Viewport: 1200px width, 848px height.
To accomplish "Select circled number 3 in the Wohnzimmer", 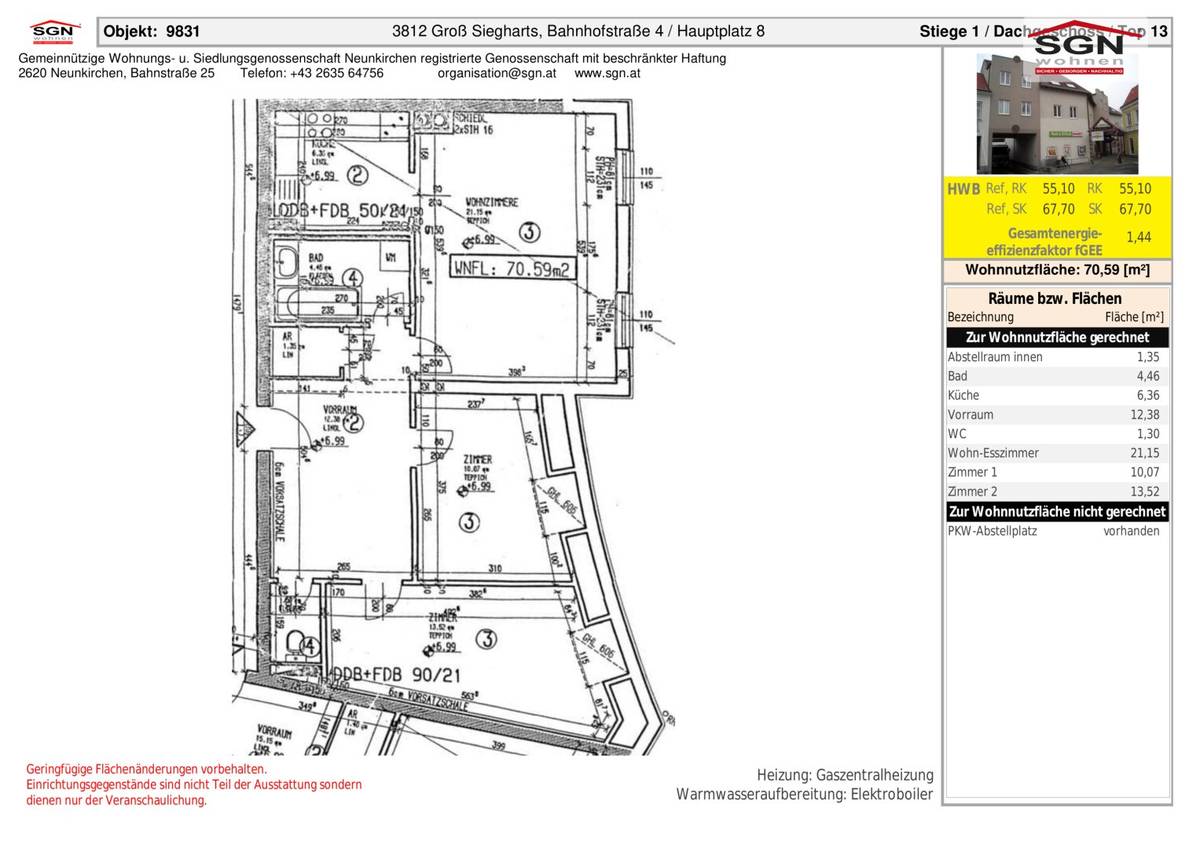I will pyautogui.click(x=529, y=233).
